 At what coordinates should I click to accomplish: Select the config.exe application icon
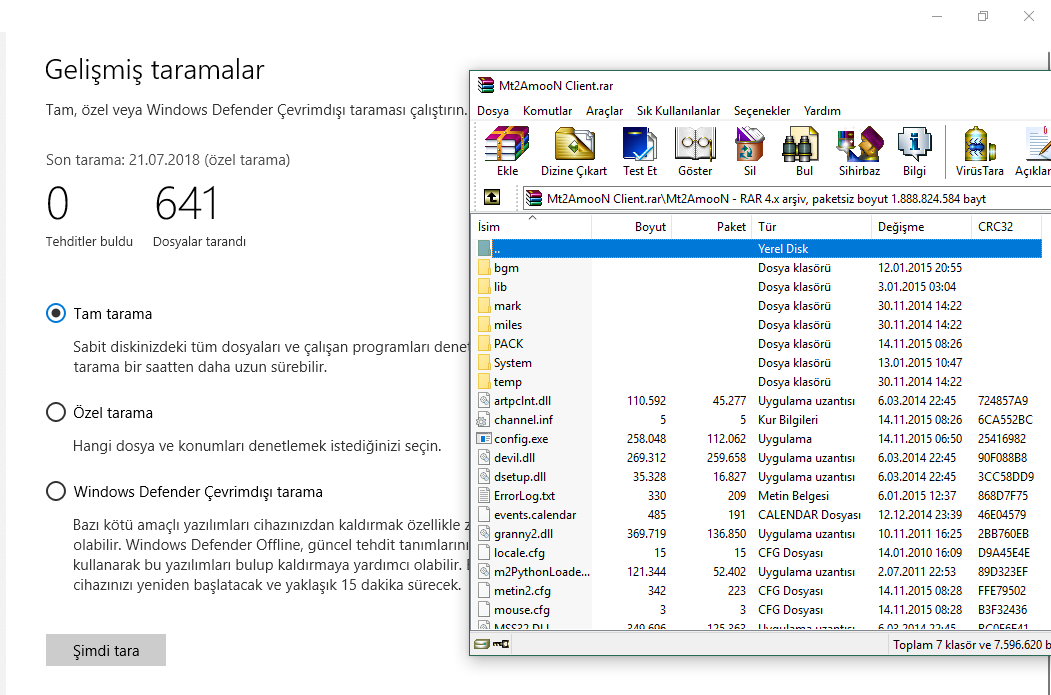tap(484, 439)
